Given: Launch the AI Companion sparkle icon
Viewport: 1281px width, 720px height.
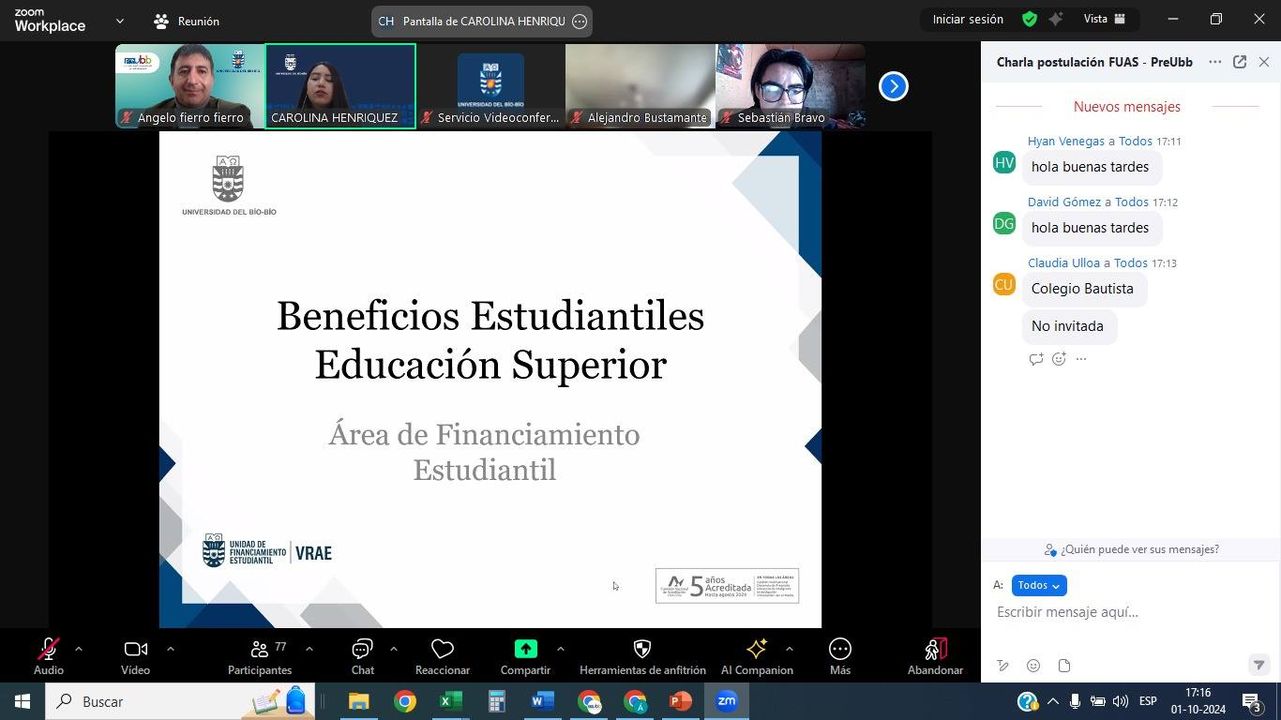Looking at the screenshot, I should click(756, 649).
